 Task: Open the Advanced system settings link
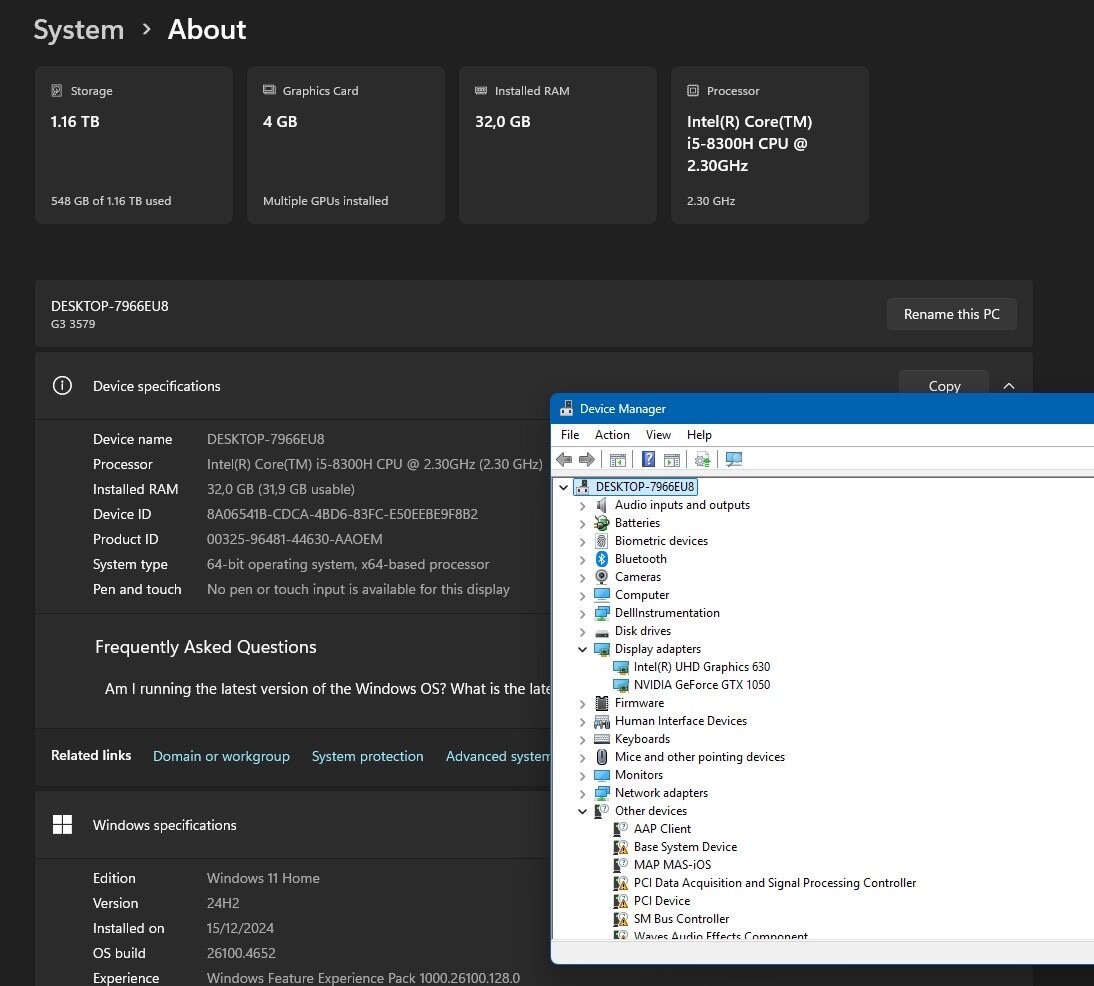pyautogui.click(x=498, y=756)
